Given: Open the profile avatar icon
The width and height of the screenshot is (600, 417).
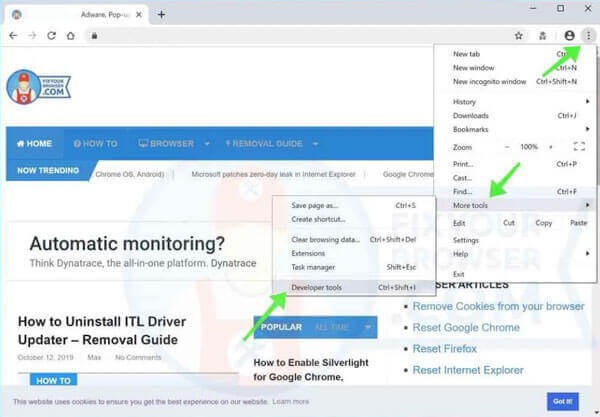Looking at the screenshot, I should pyautogui.click(x=569, y=36).
